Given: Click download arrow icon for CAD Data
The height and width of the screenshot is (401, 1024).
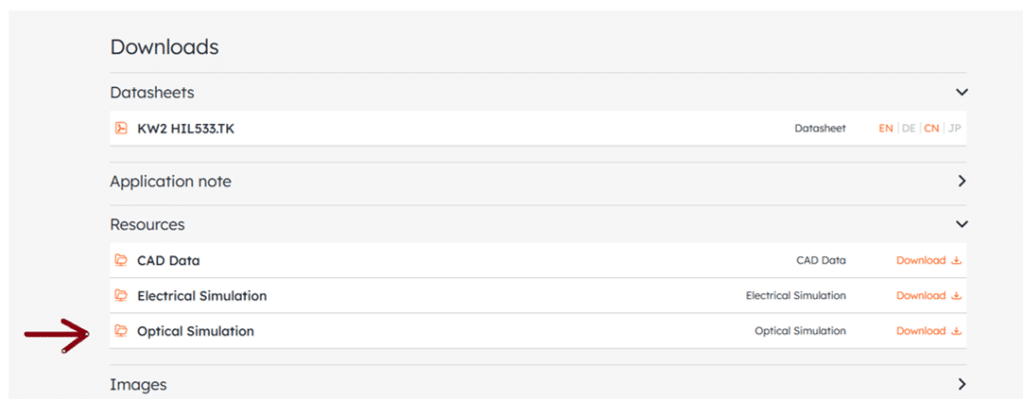Looking at the screenshot, I should pyautogui.click(x=956, y=261).
